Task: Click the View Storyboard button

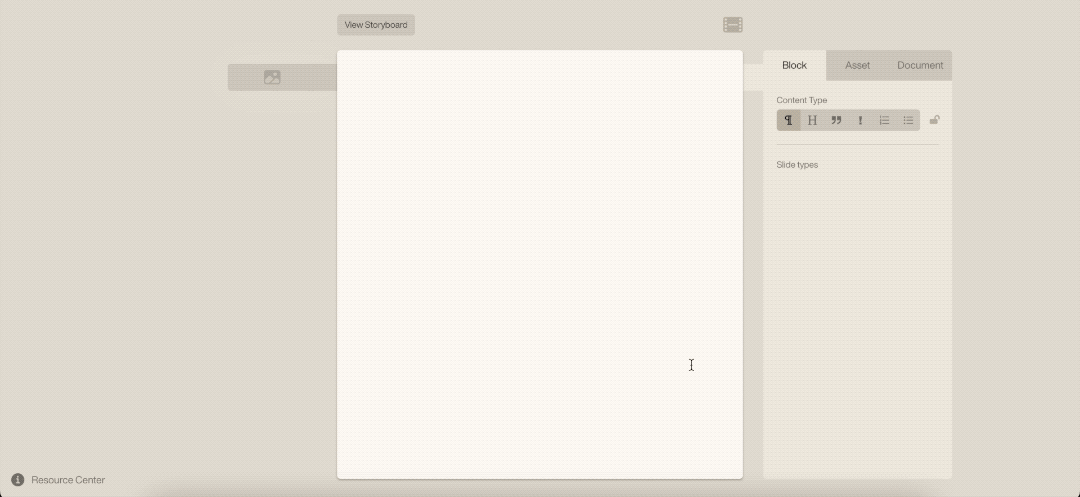Action: (x=375, y=25)
